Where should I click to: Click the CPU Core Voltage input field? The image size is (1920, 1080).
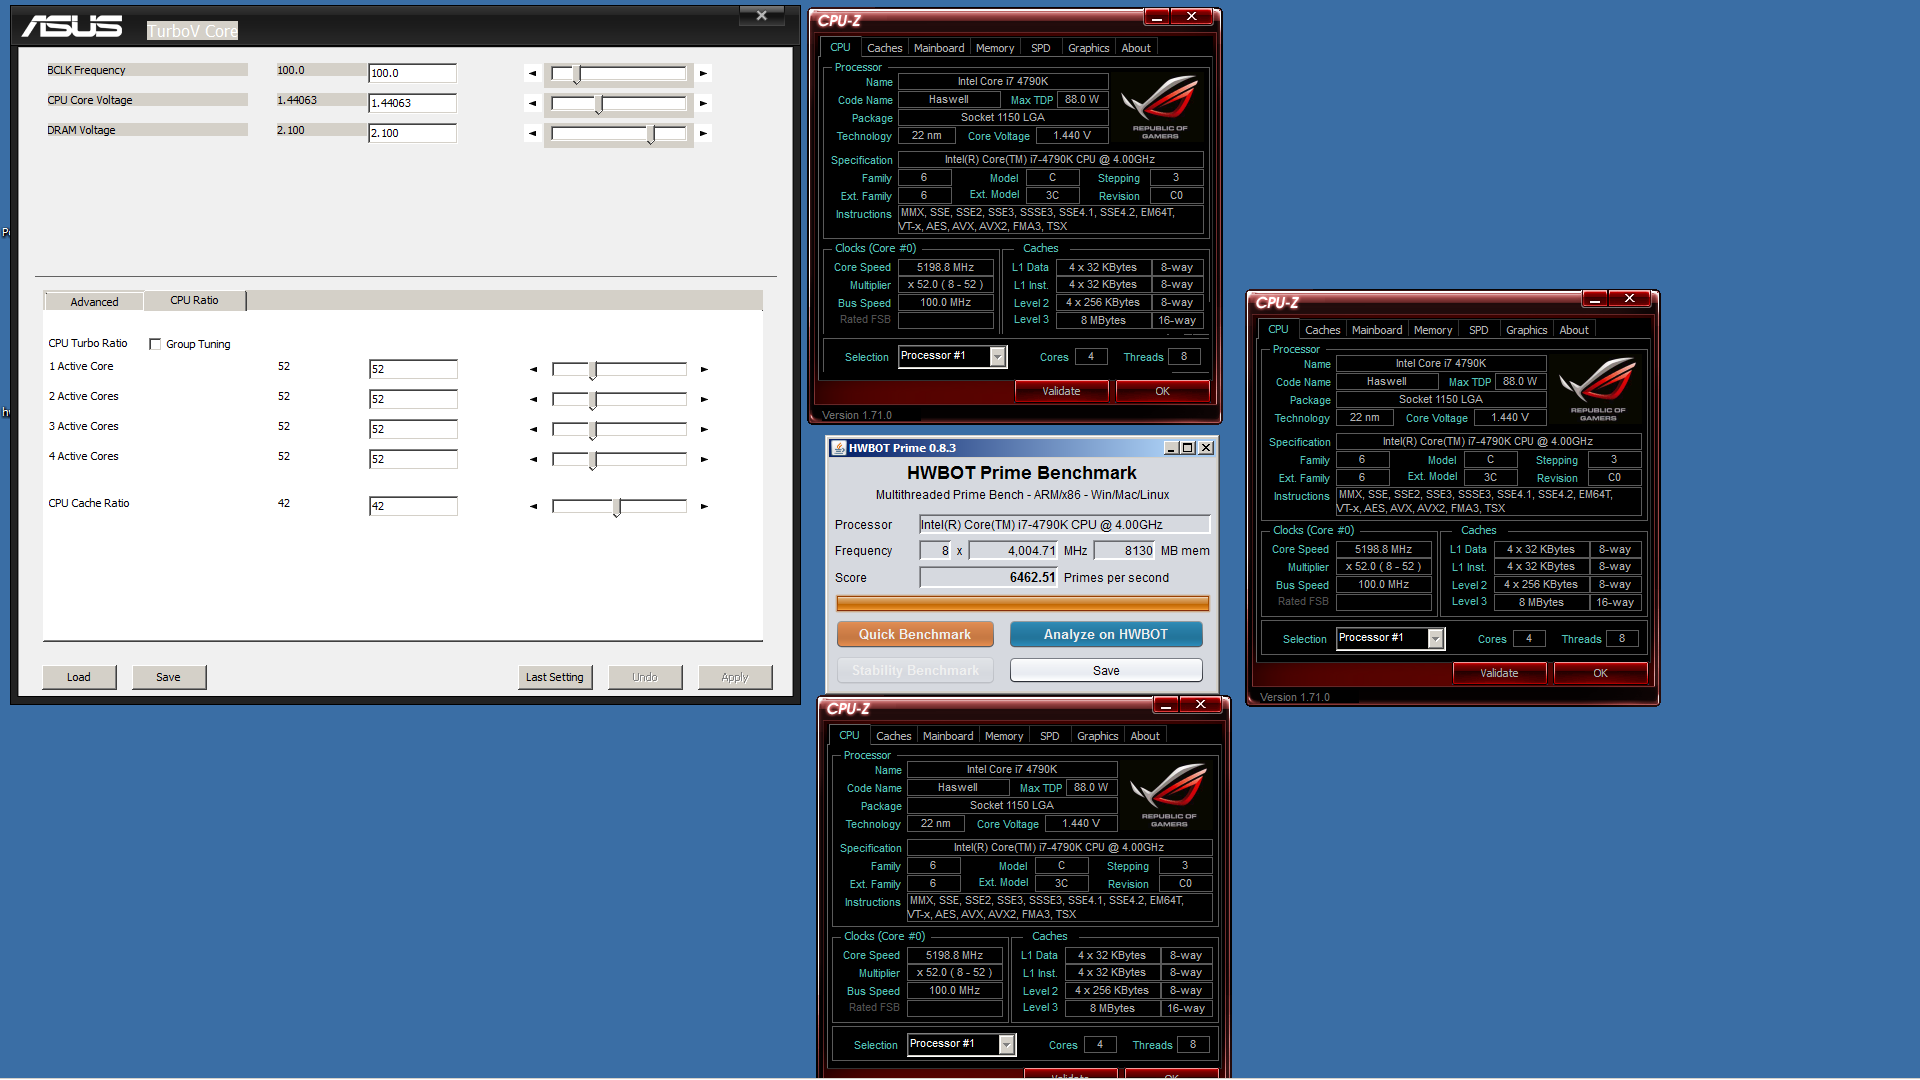413,103
